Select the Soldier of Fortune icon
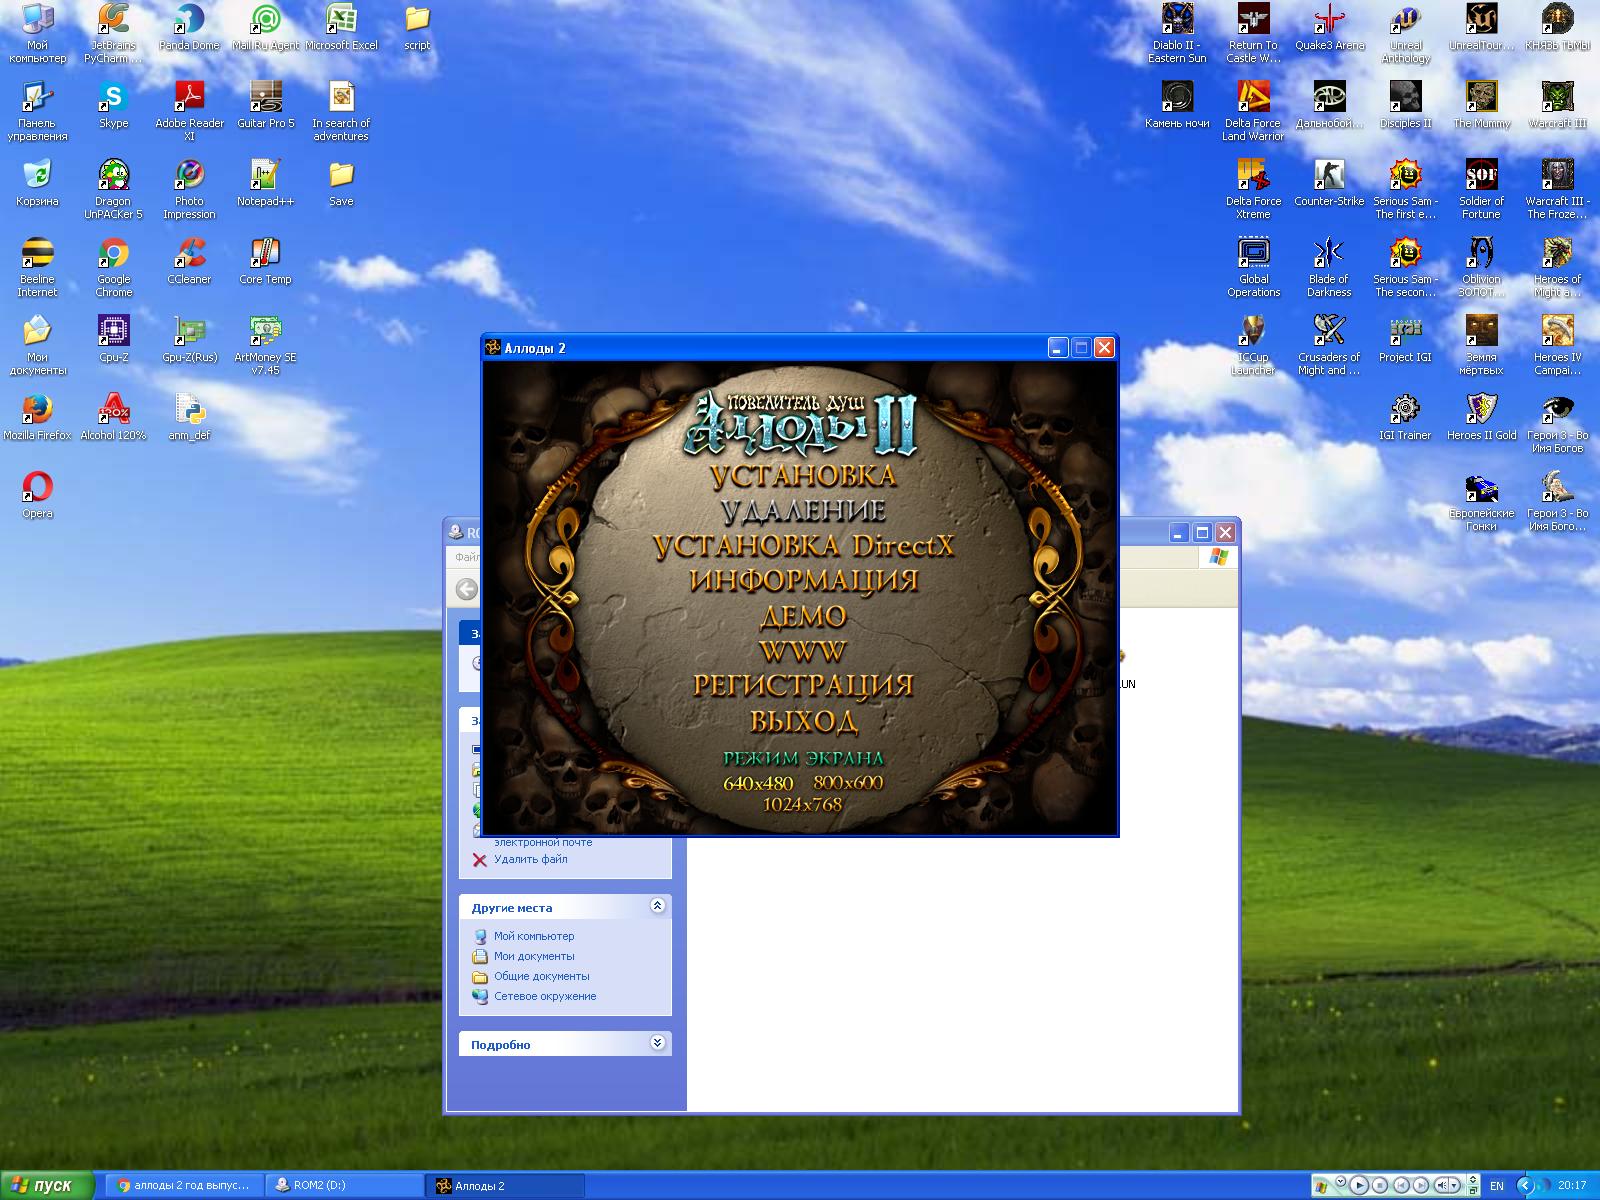The width and height of the screenshot is (1600, 1200). [1481, 190]
